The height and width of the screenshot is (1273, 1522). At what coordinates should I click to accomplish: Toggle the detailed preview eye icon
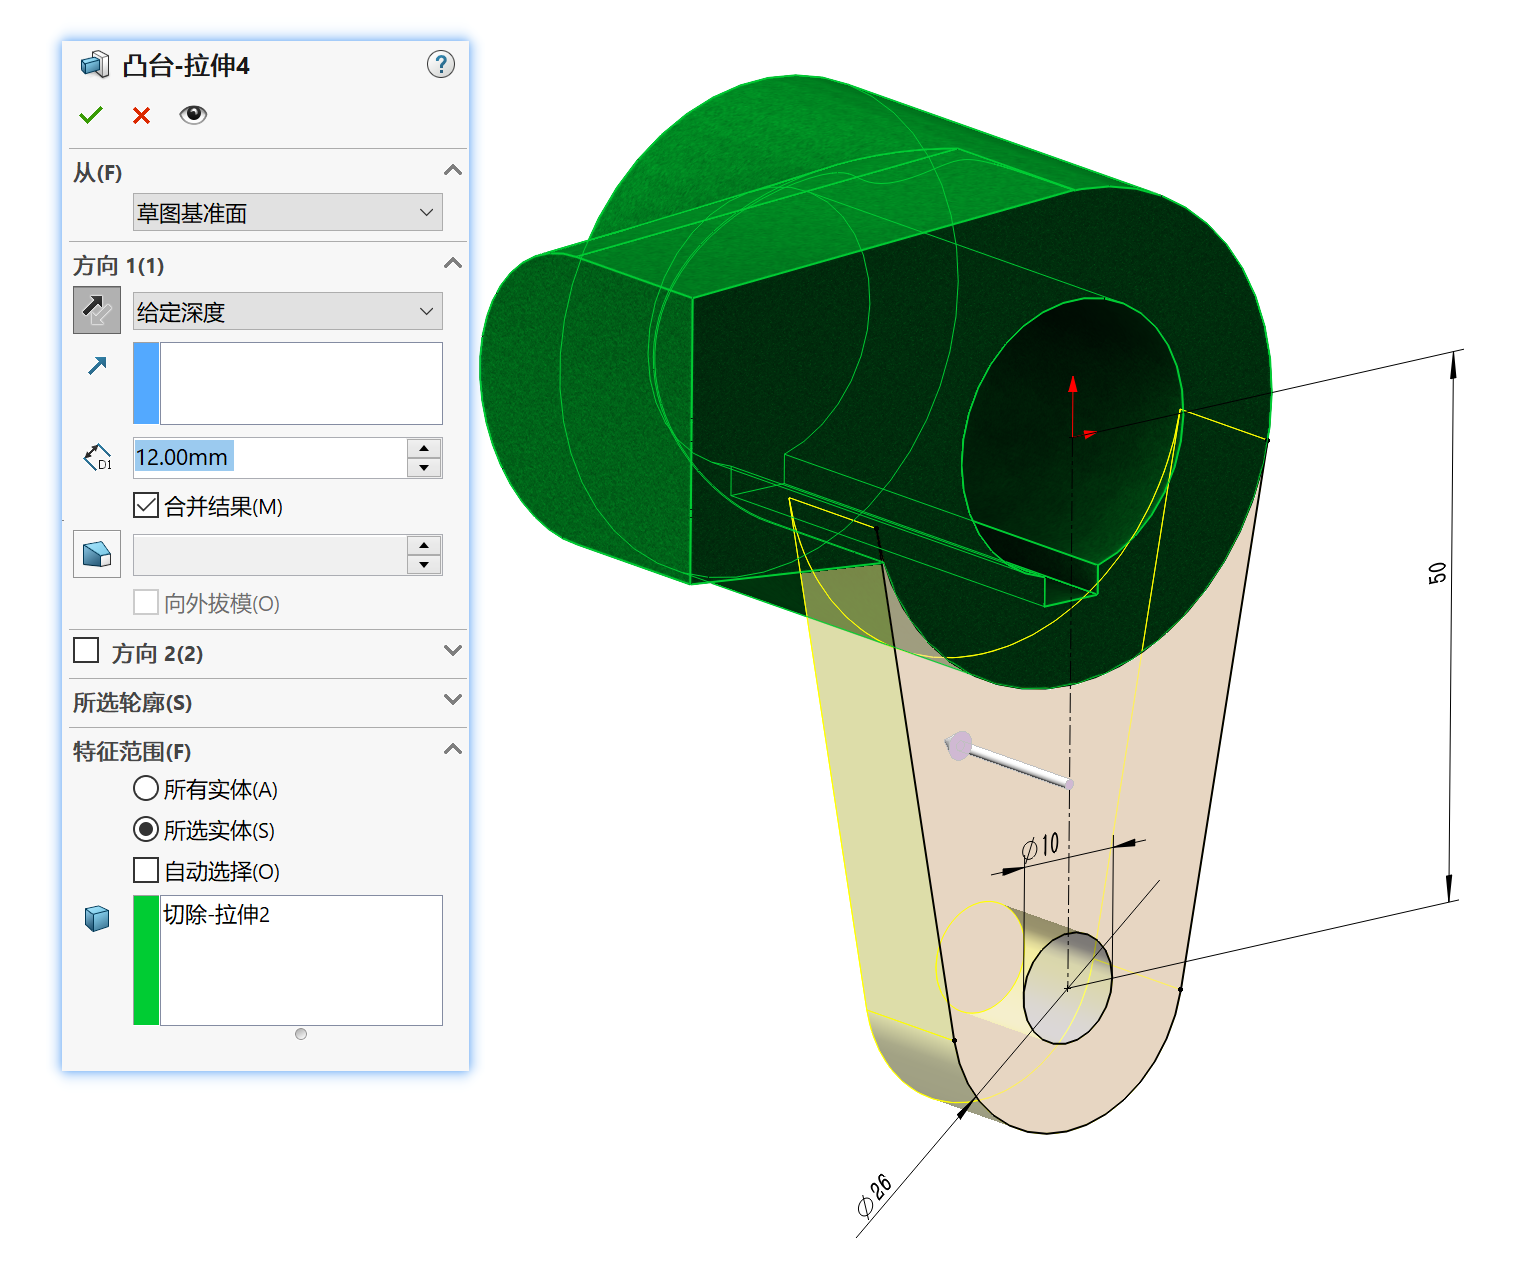pos(193,115)
